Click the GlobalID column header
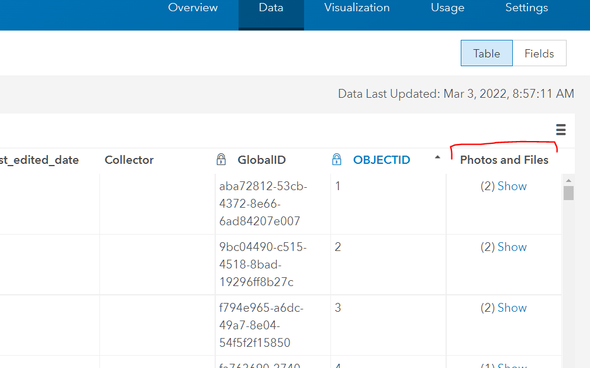 pos(262,160)
